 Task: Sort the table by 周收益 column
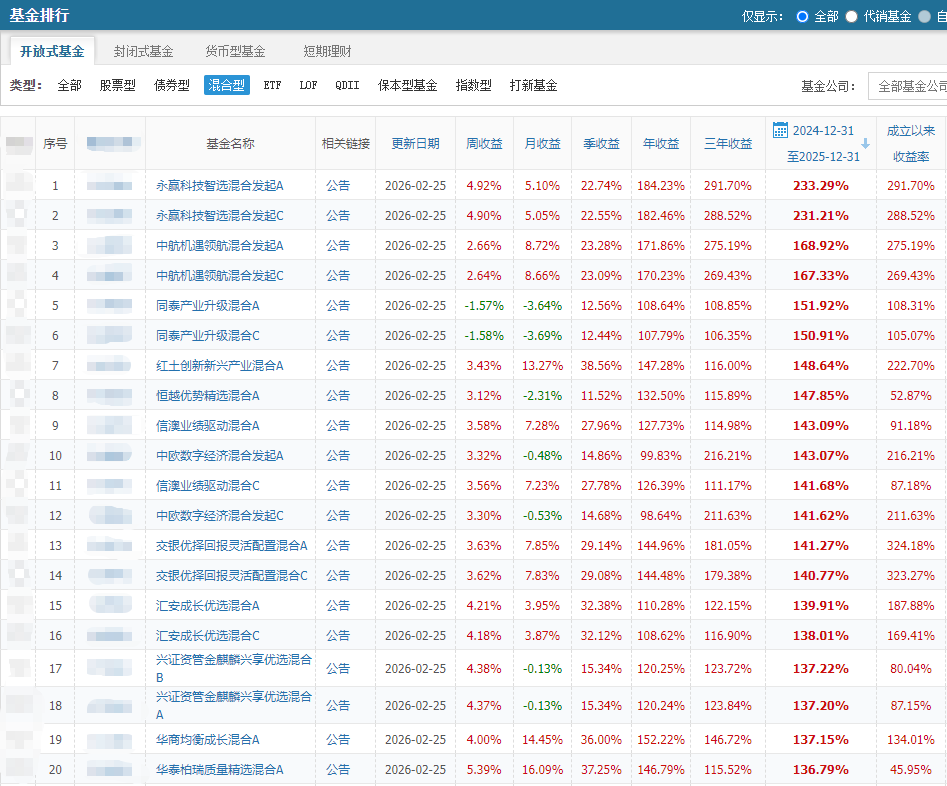point(484,143)
